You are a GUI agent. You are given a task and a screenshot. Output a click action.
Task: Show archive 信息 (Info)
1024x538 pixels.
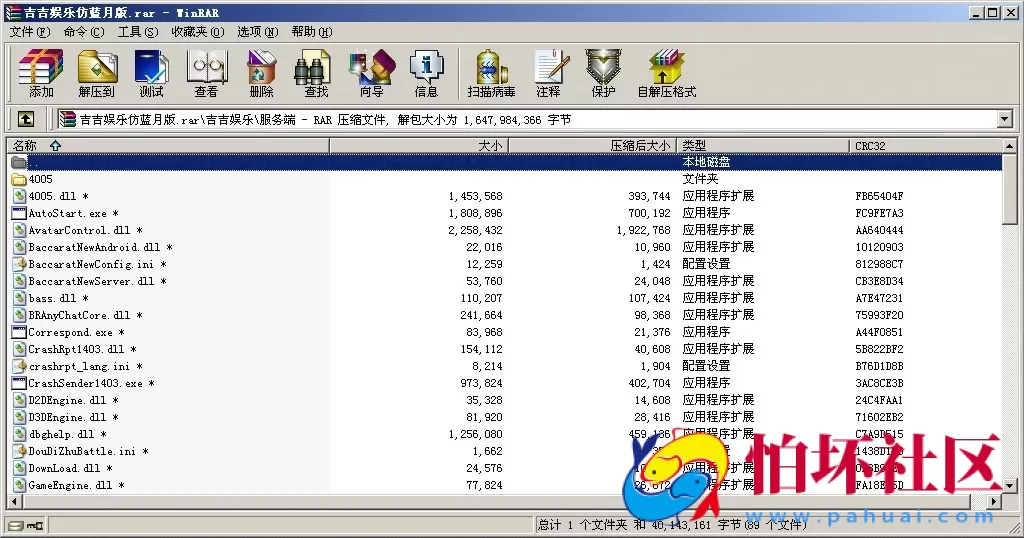pos(426,73)
